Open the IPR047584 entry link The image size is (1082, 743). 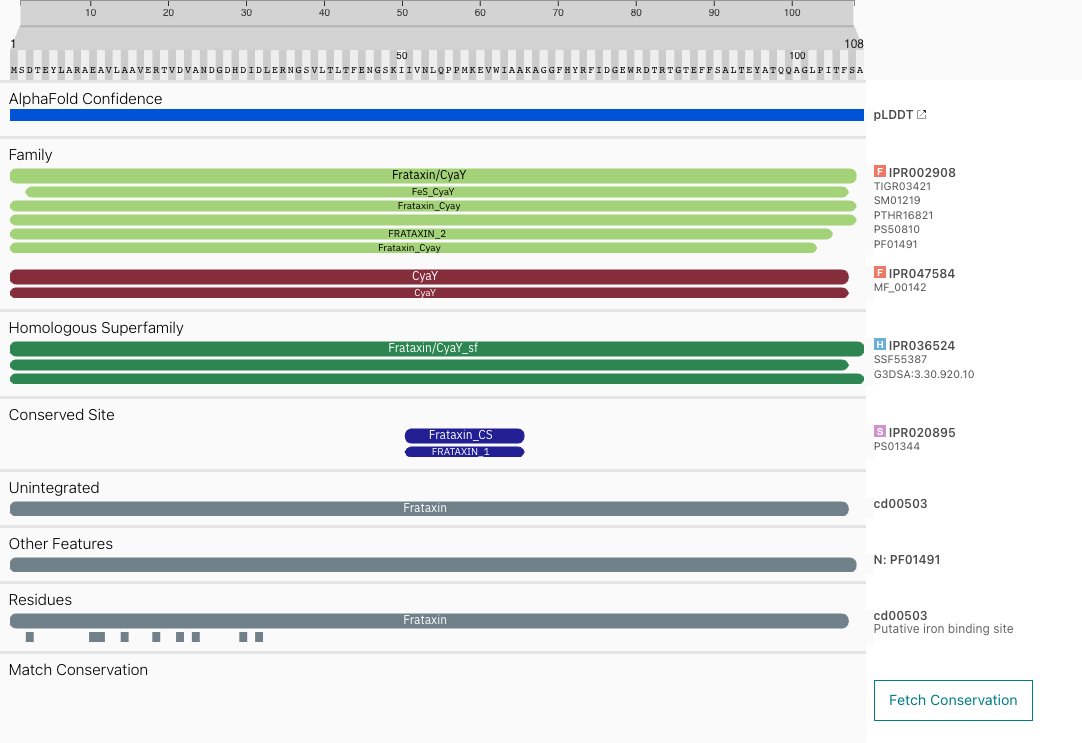[922, 273]
